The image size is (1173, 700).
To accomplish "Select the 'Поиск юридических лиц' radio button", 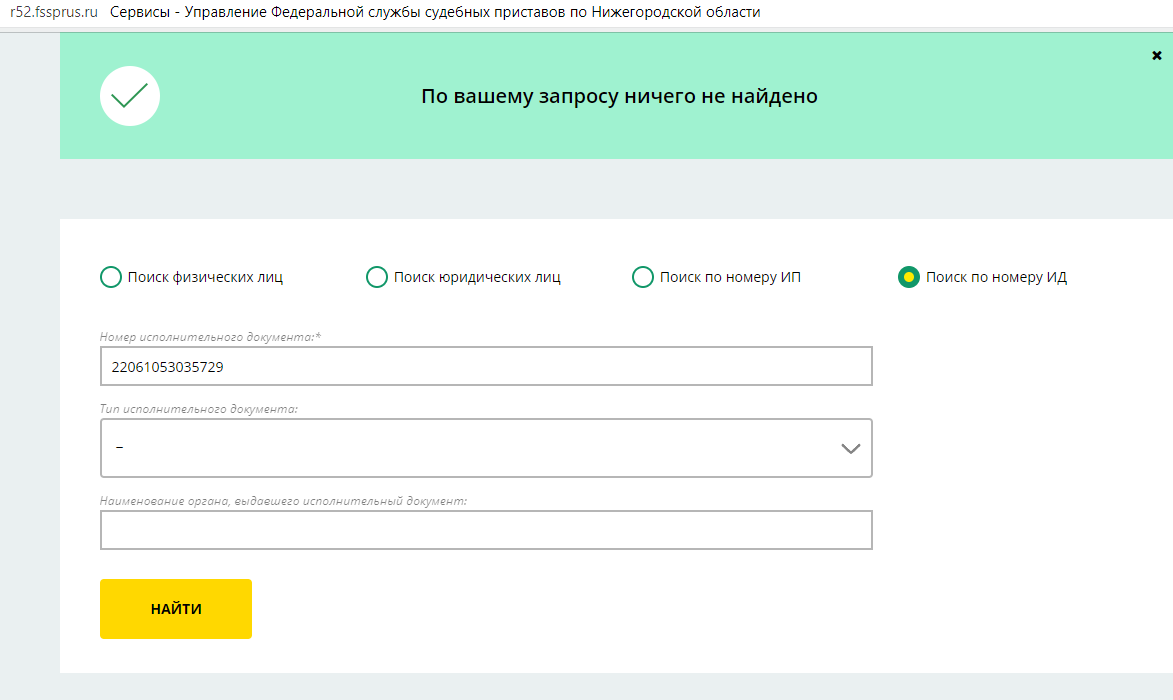I will pos(377,277).
